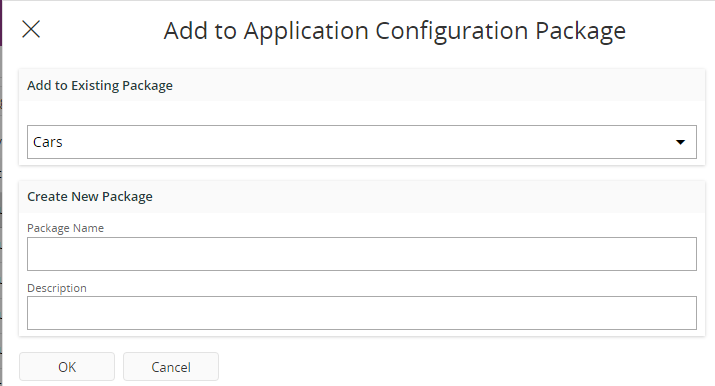Click the Description label
Viewport: 715px width, 386px height.
[57, 288]
